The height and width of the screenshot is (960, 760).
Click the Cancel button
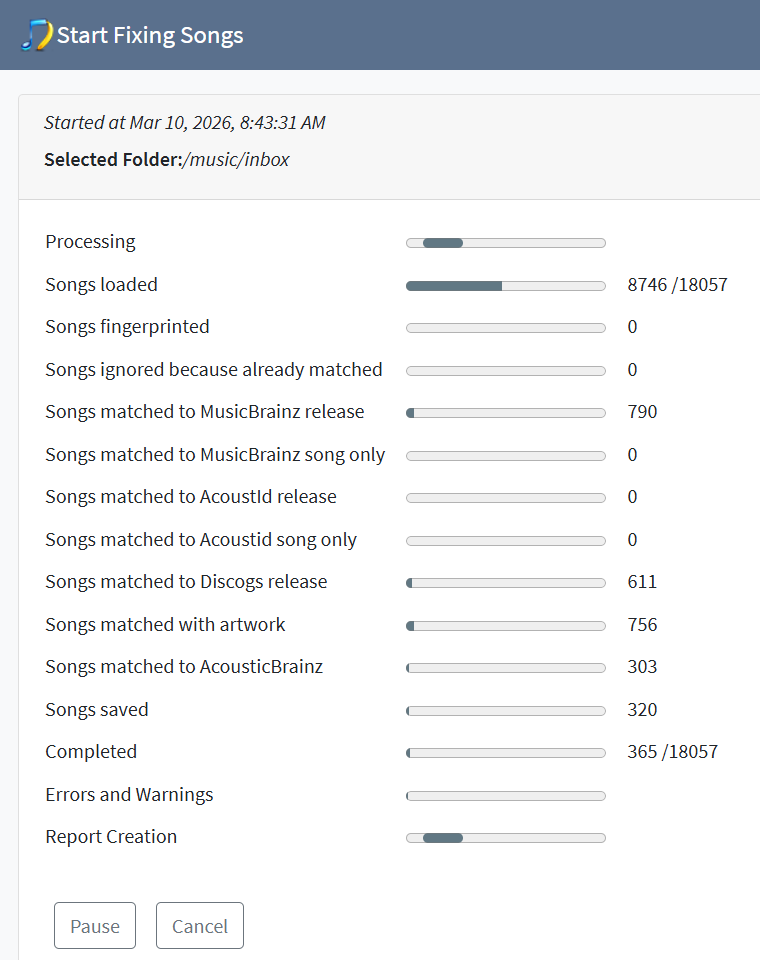click(200, 926)
